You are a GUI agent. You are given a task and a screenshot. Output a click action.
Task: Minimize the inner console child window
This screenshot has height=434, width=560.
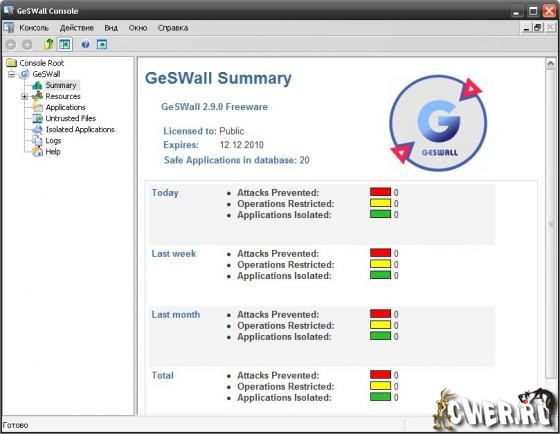click(526, 28)
